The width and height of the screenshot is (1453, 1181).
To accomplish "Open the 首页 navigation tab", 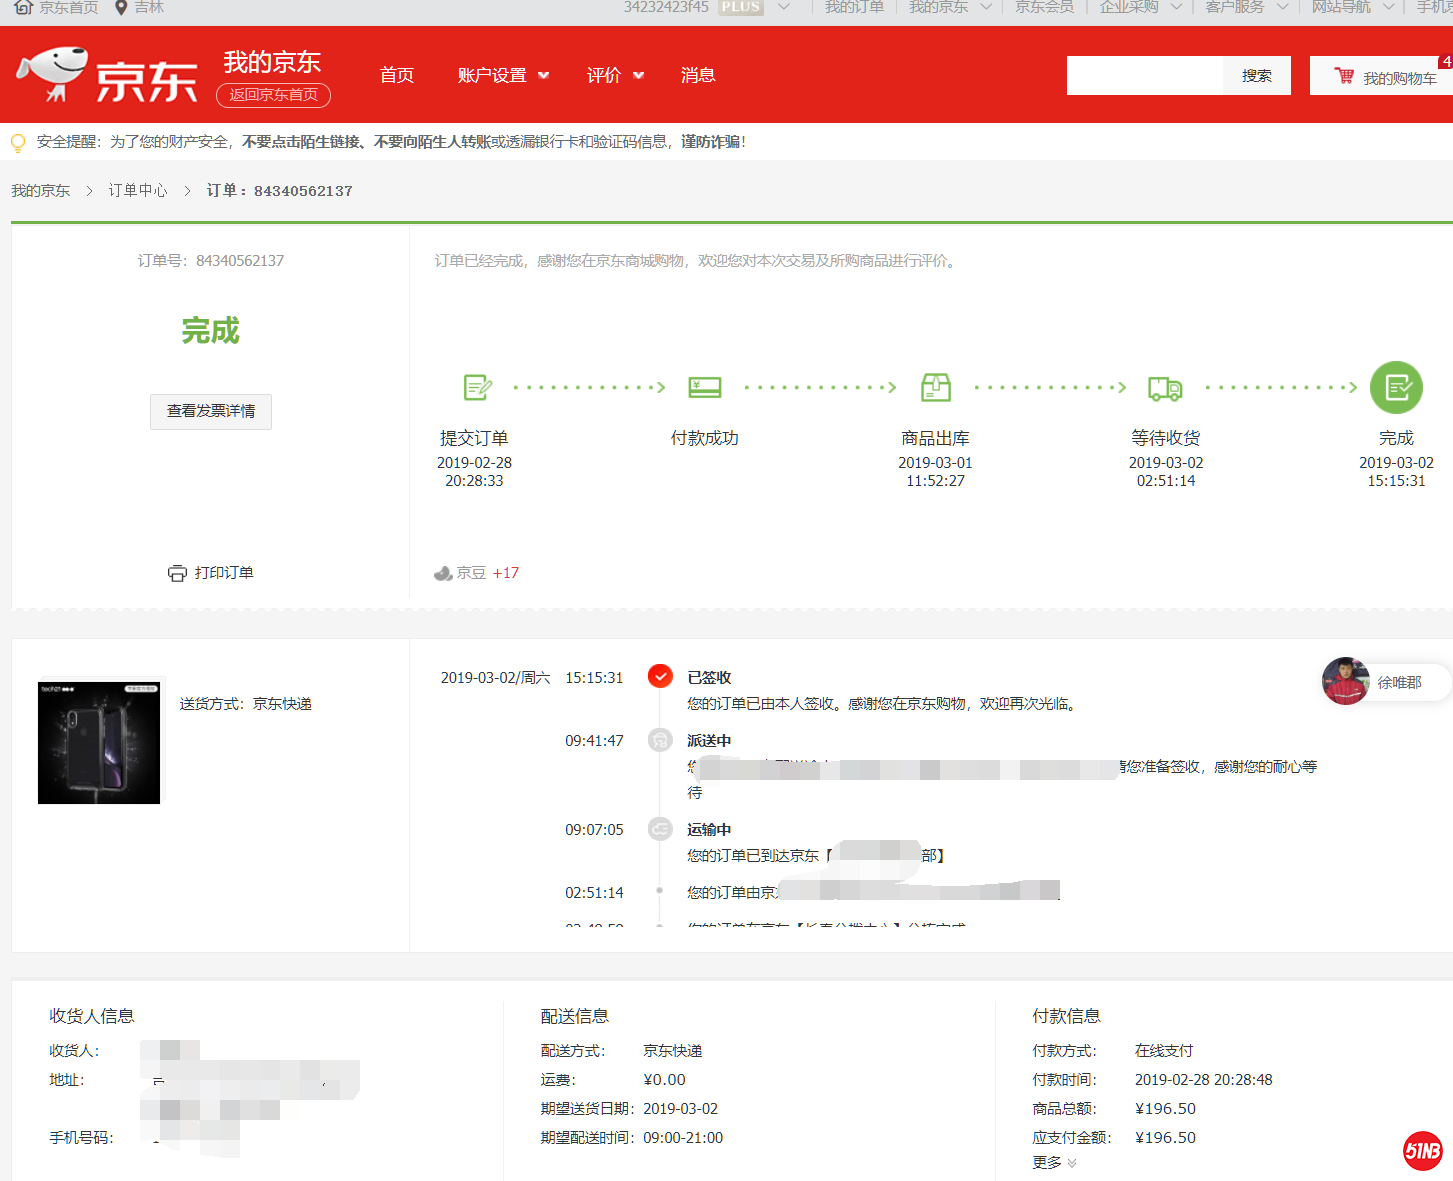I will (397, 75).
